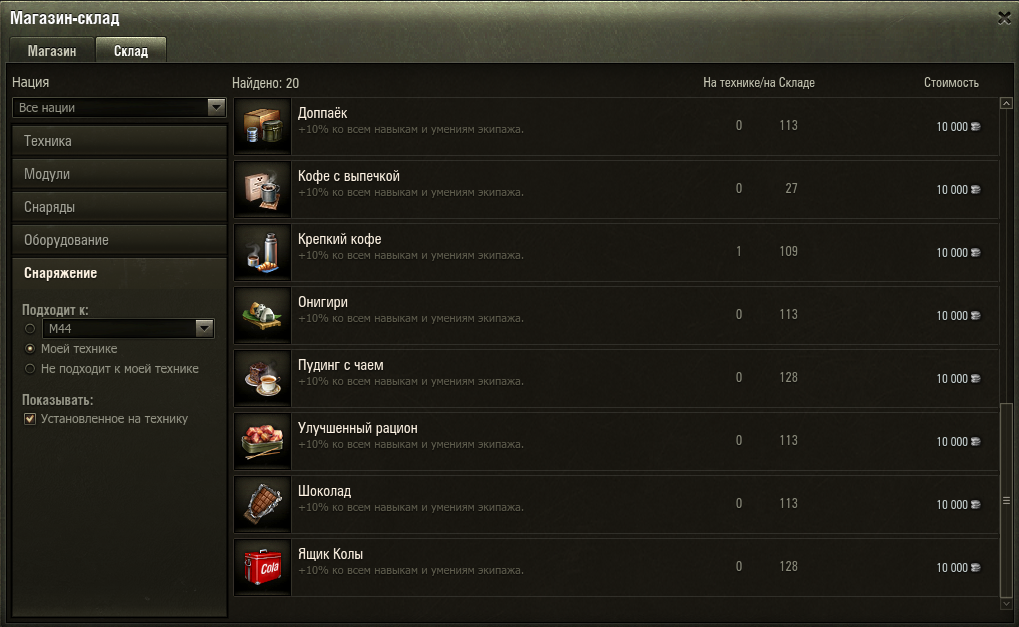Click the Пудинг с чаем icon
Screen dimensions: 1019x627
pos(263,378)
